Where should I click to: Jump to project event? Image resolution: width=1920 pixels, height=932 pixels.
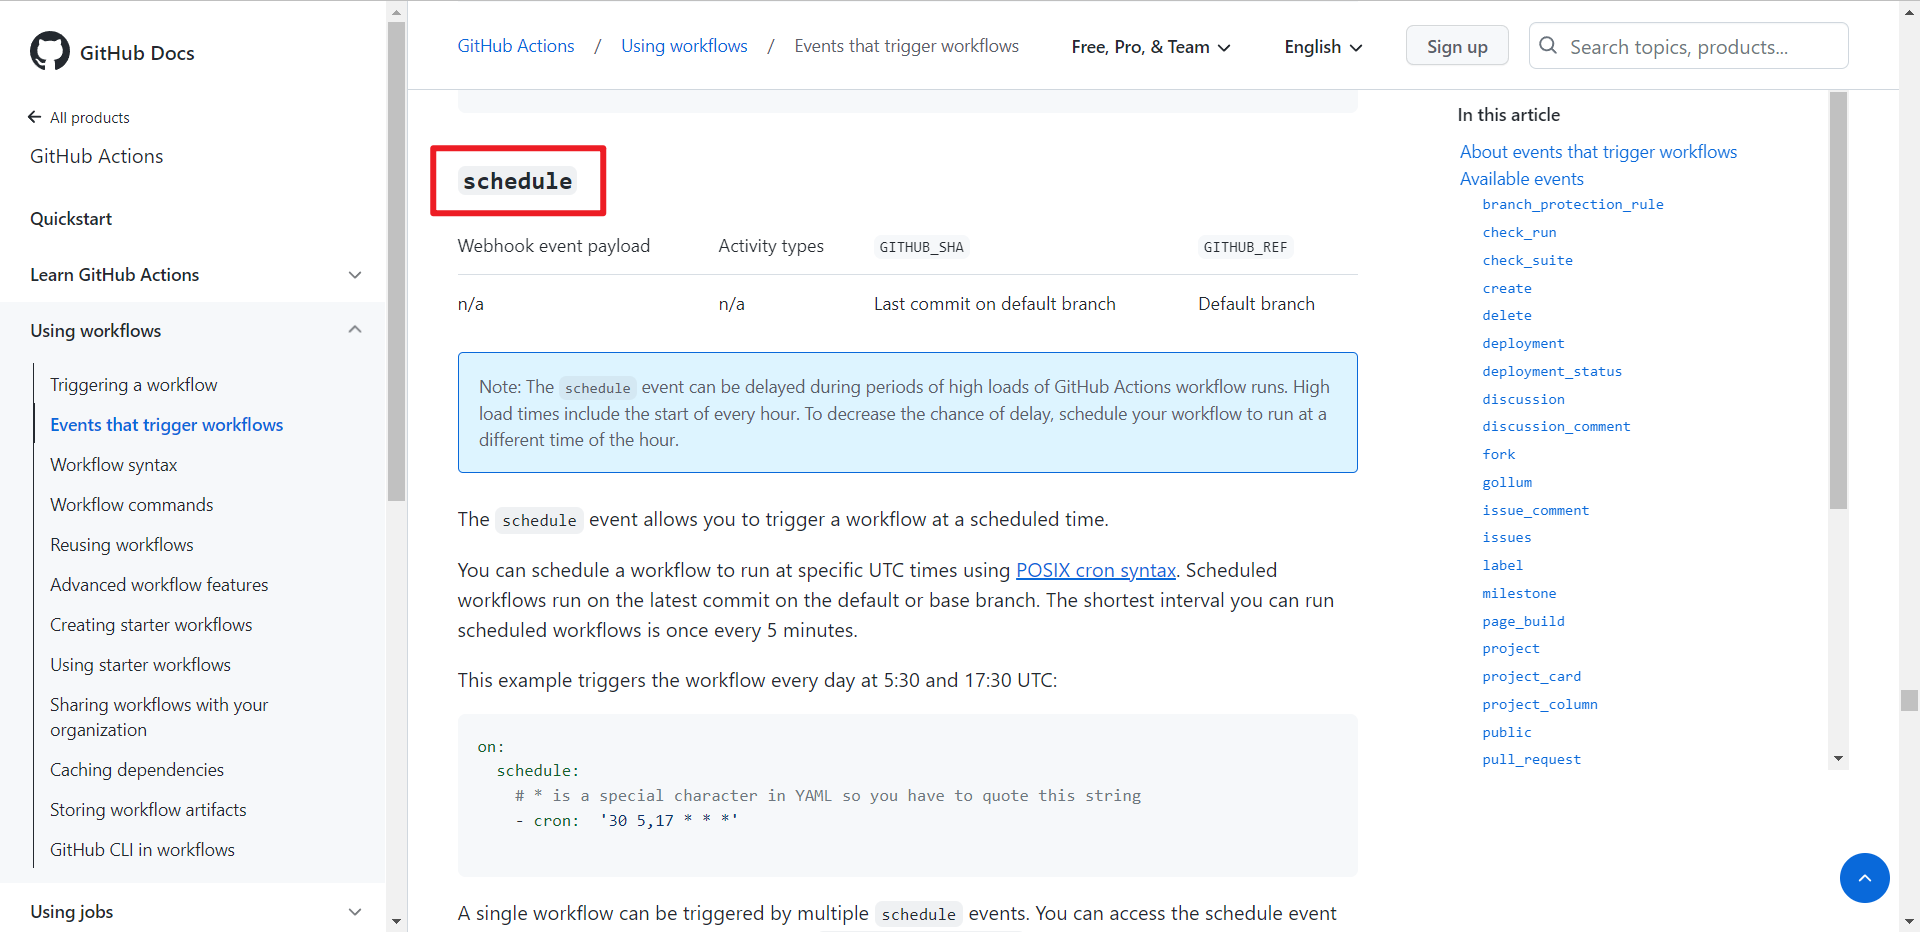click(1511, 648)
